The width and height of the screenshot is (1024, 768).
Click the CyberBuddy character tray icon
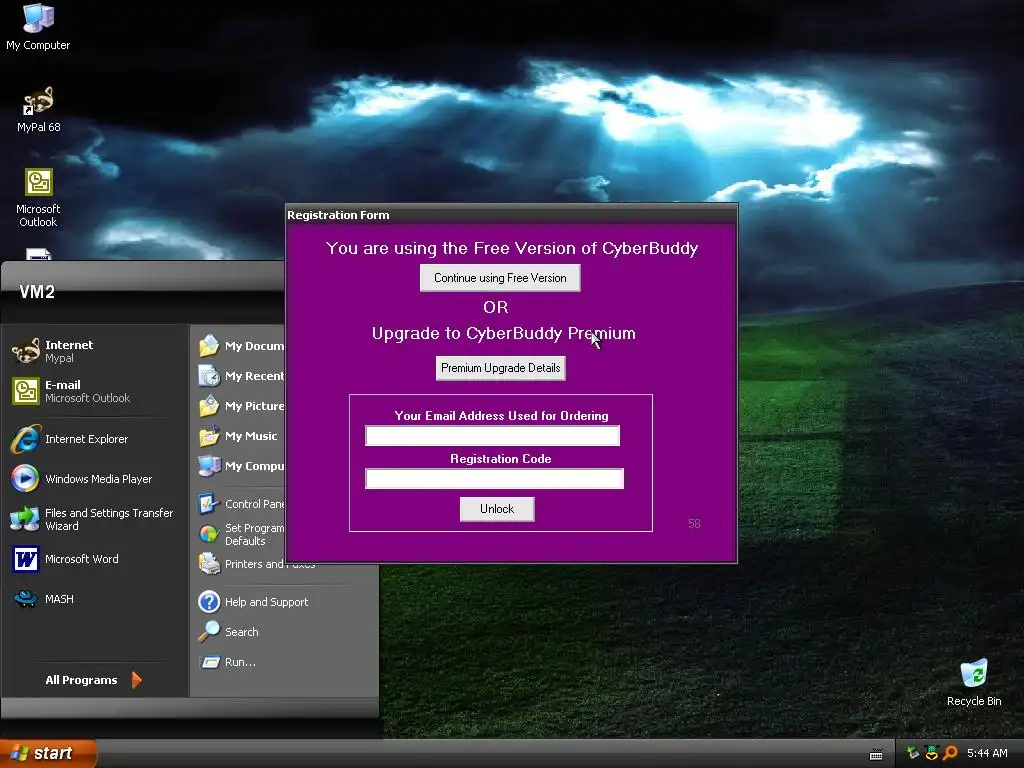(931, 753)
